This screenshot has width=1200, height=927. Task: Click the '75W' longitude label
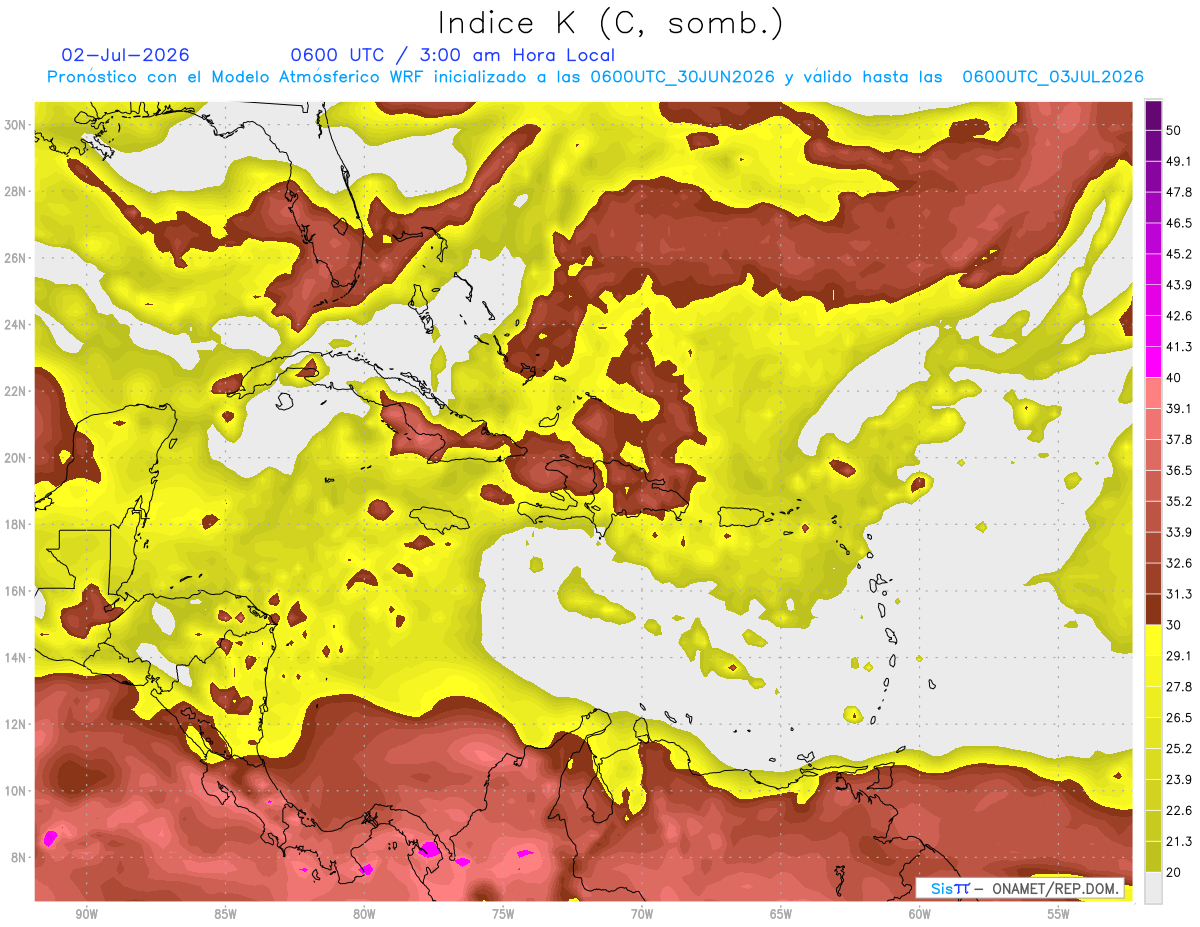pyautogui.click(x=503, y=915)
